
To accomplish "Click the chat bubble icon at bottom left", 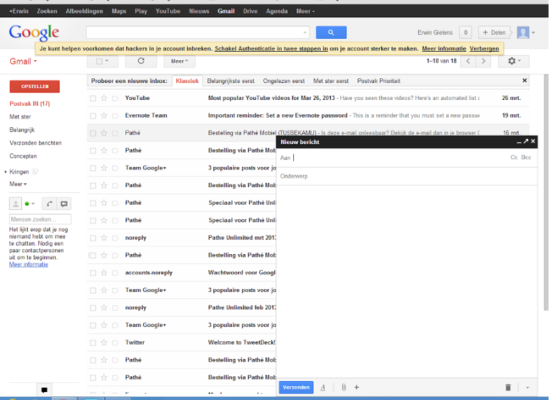I will coord(44,390).
